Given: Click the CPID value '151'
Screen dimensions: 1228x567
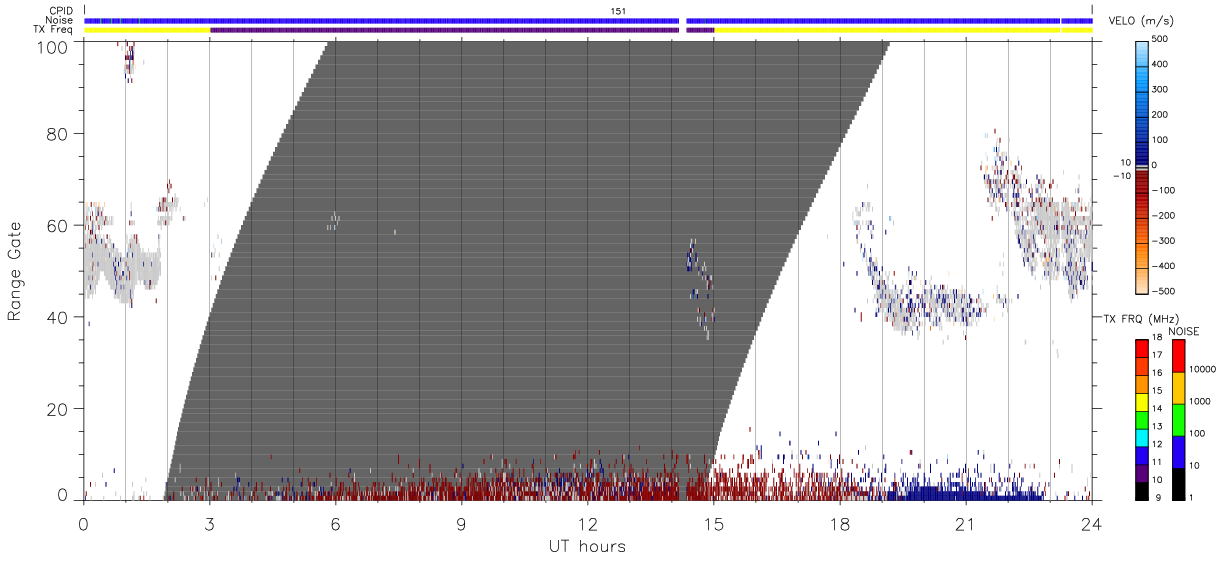Looking at the screenshot, I should tap(619, 11).
